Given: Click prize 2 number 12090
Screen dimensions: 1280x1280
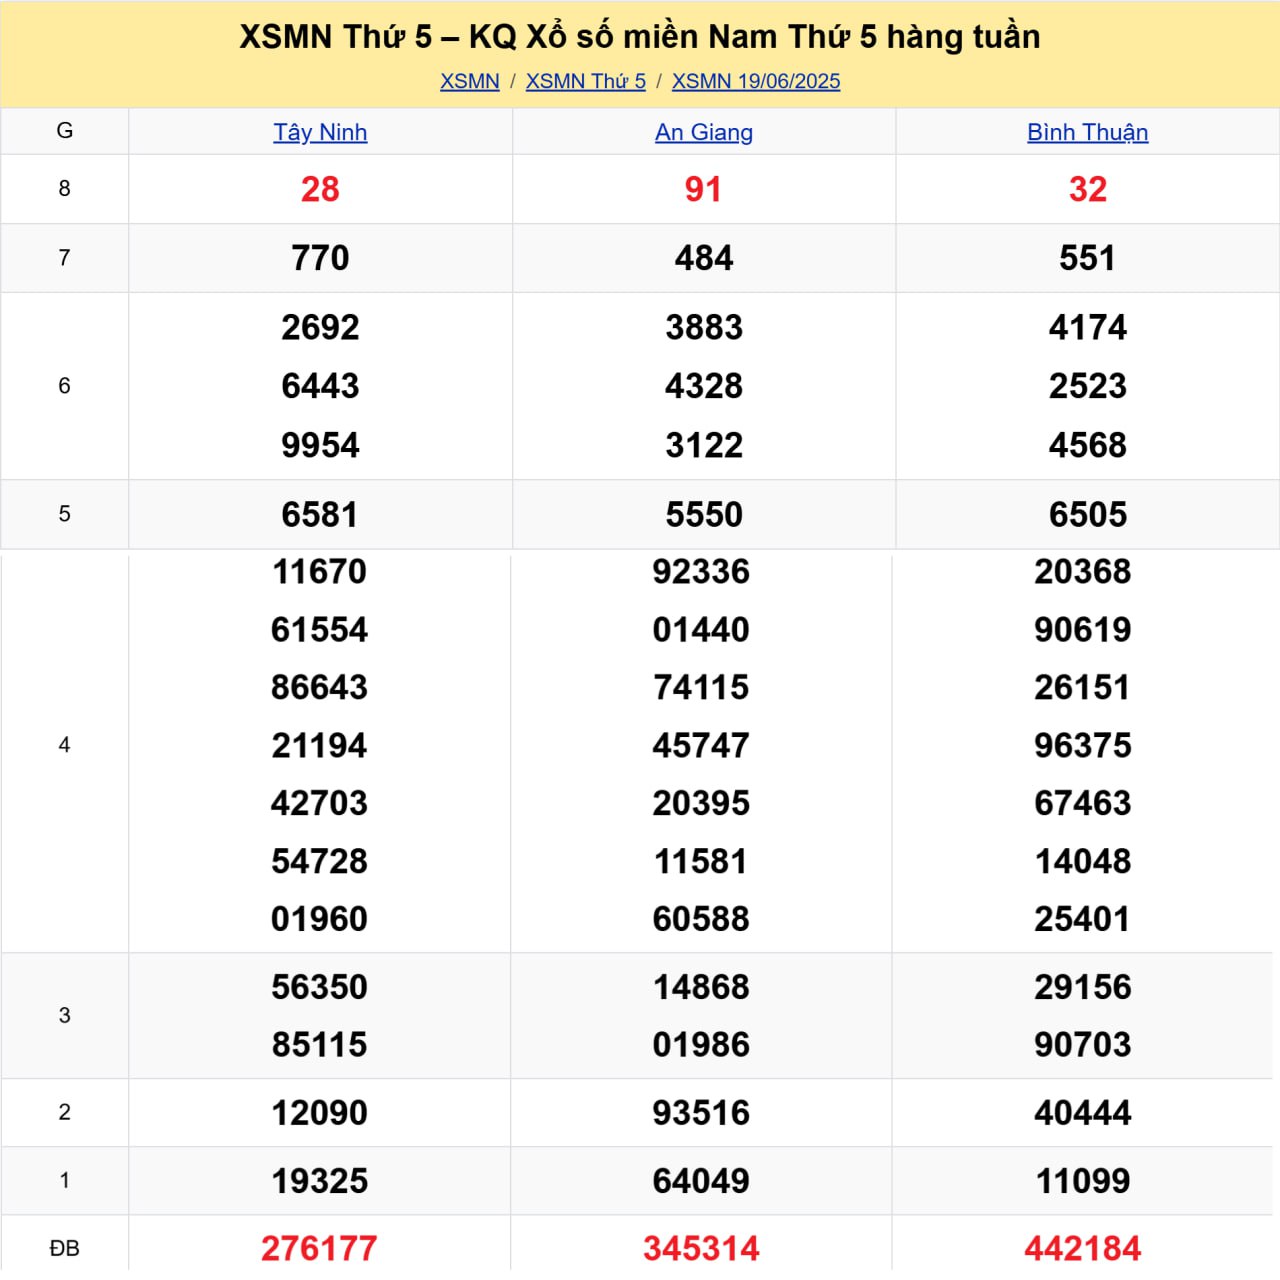Looking at the screenshot, I should 320,1113.
